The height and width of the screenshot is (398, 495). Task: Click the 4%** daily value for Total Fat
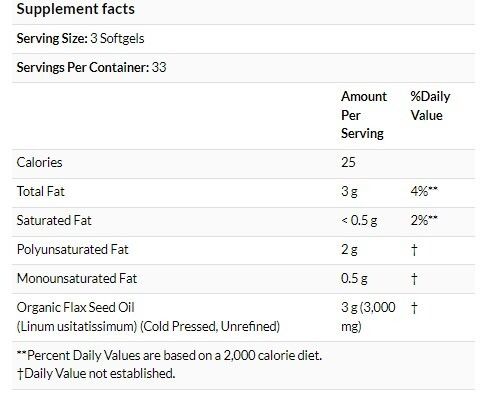point(424,191)
